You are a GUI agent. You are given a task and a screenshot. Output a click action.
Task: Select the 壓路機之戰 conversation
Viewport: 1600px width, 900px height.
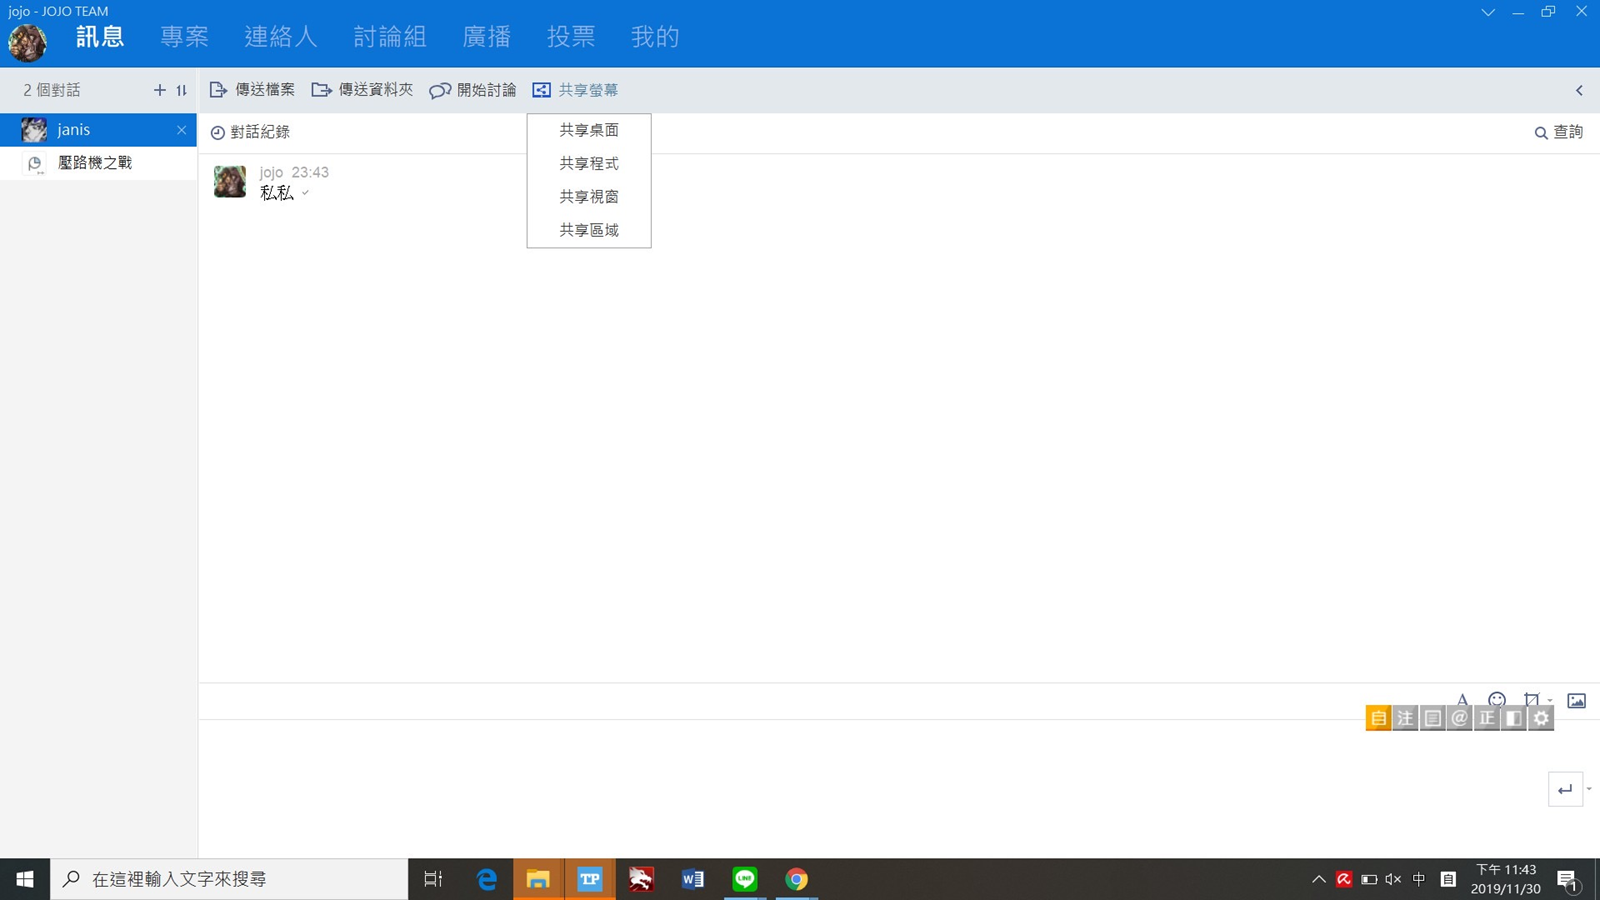click(95, 163)
